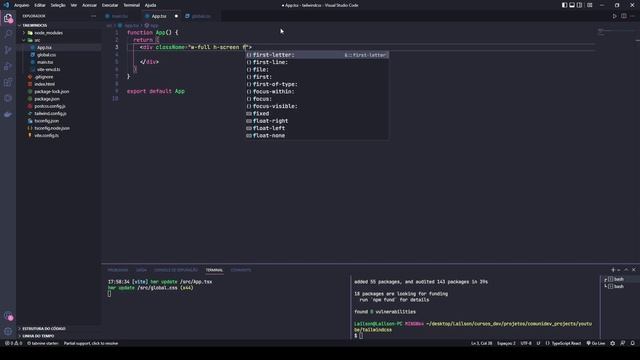Split the editor to the right
This screenshot has width=640, height=360.
click(x=624, y=16)
